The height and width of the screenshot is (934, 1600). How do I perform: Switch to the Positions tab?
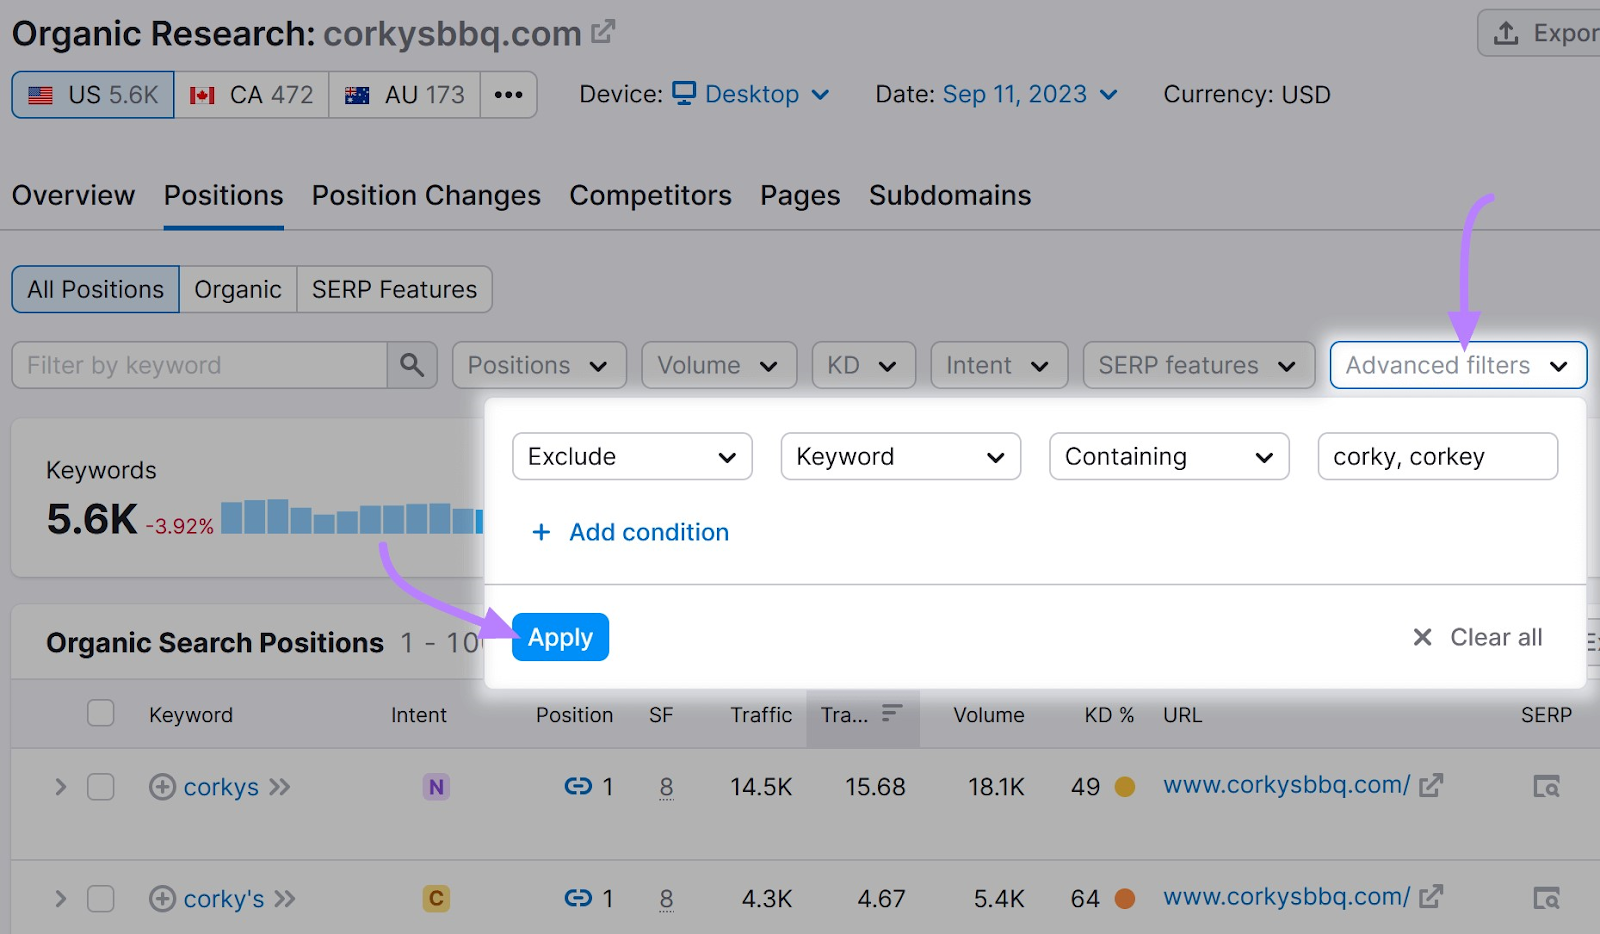click(224, 195)
